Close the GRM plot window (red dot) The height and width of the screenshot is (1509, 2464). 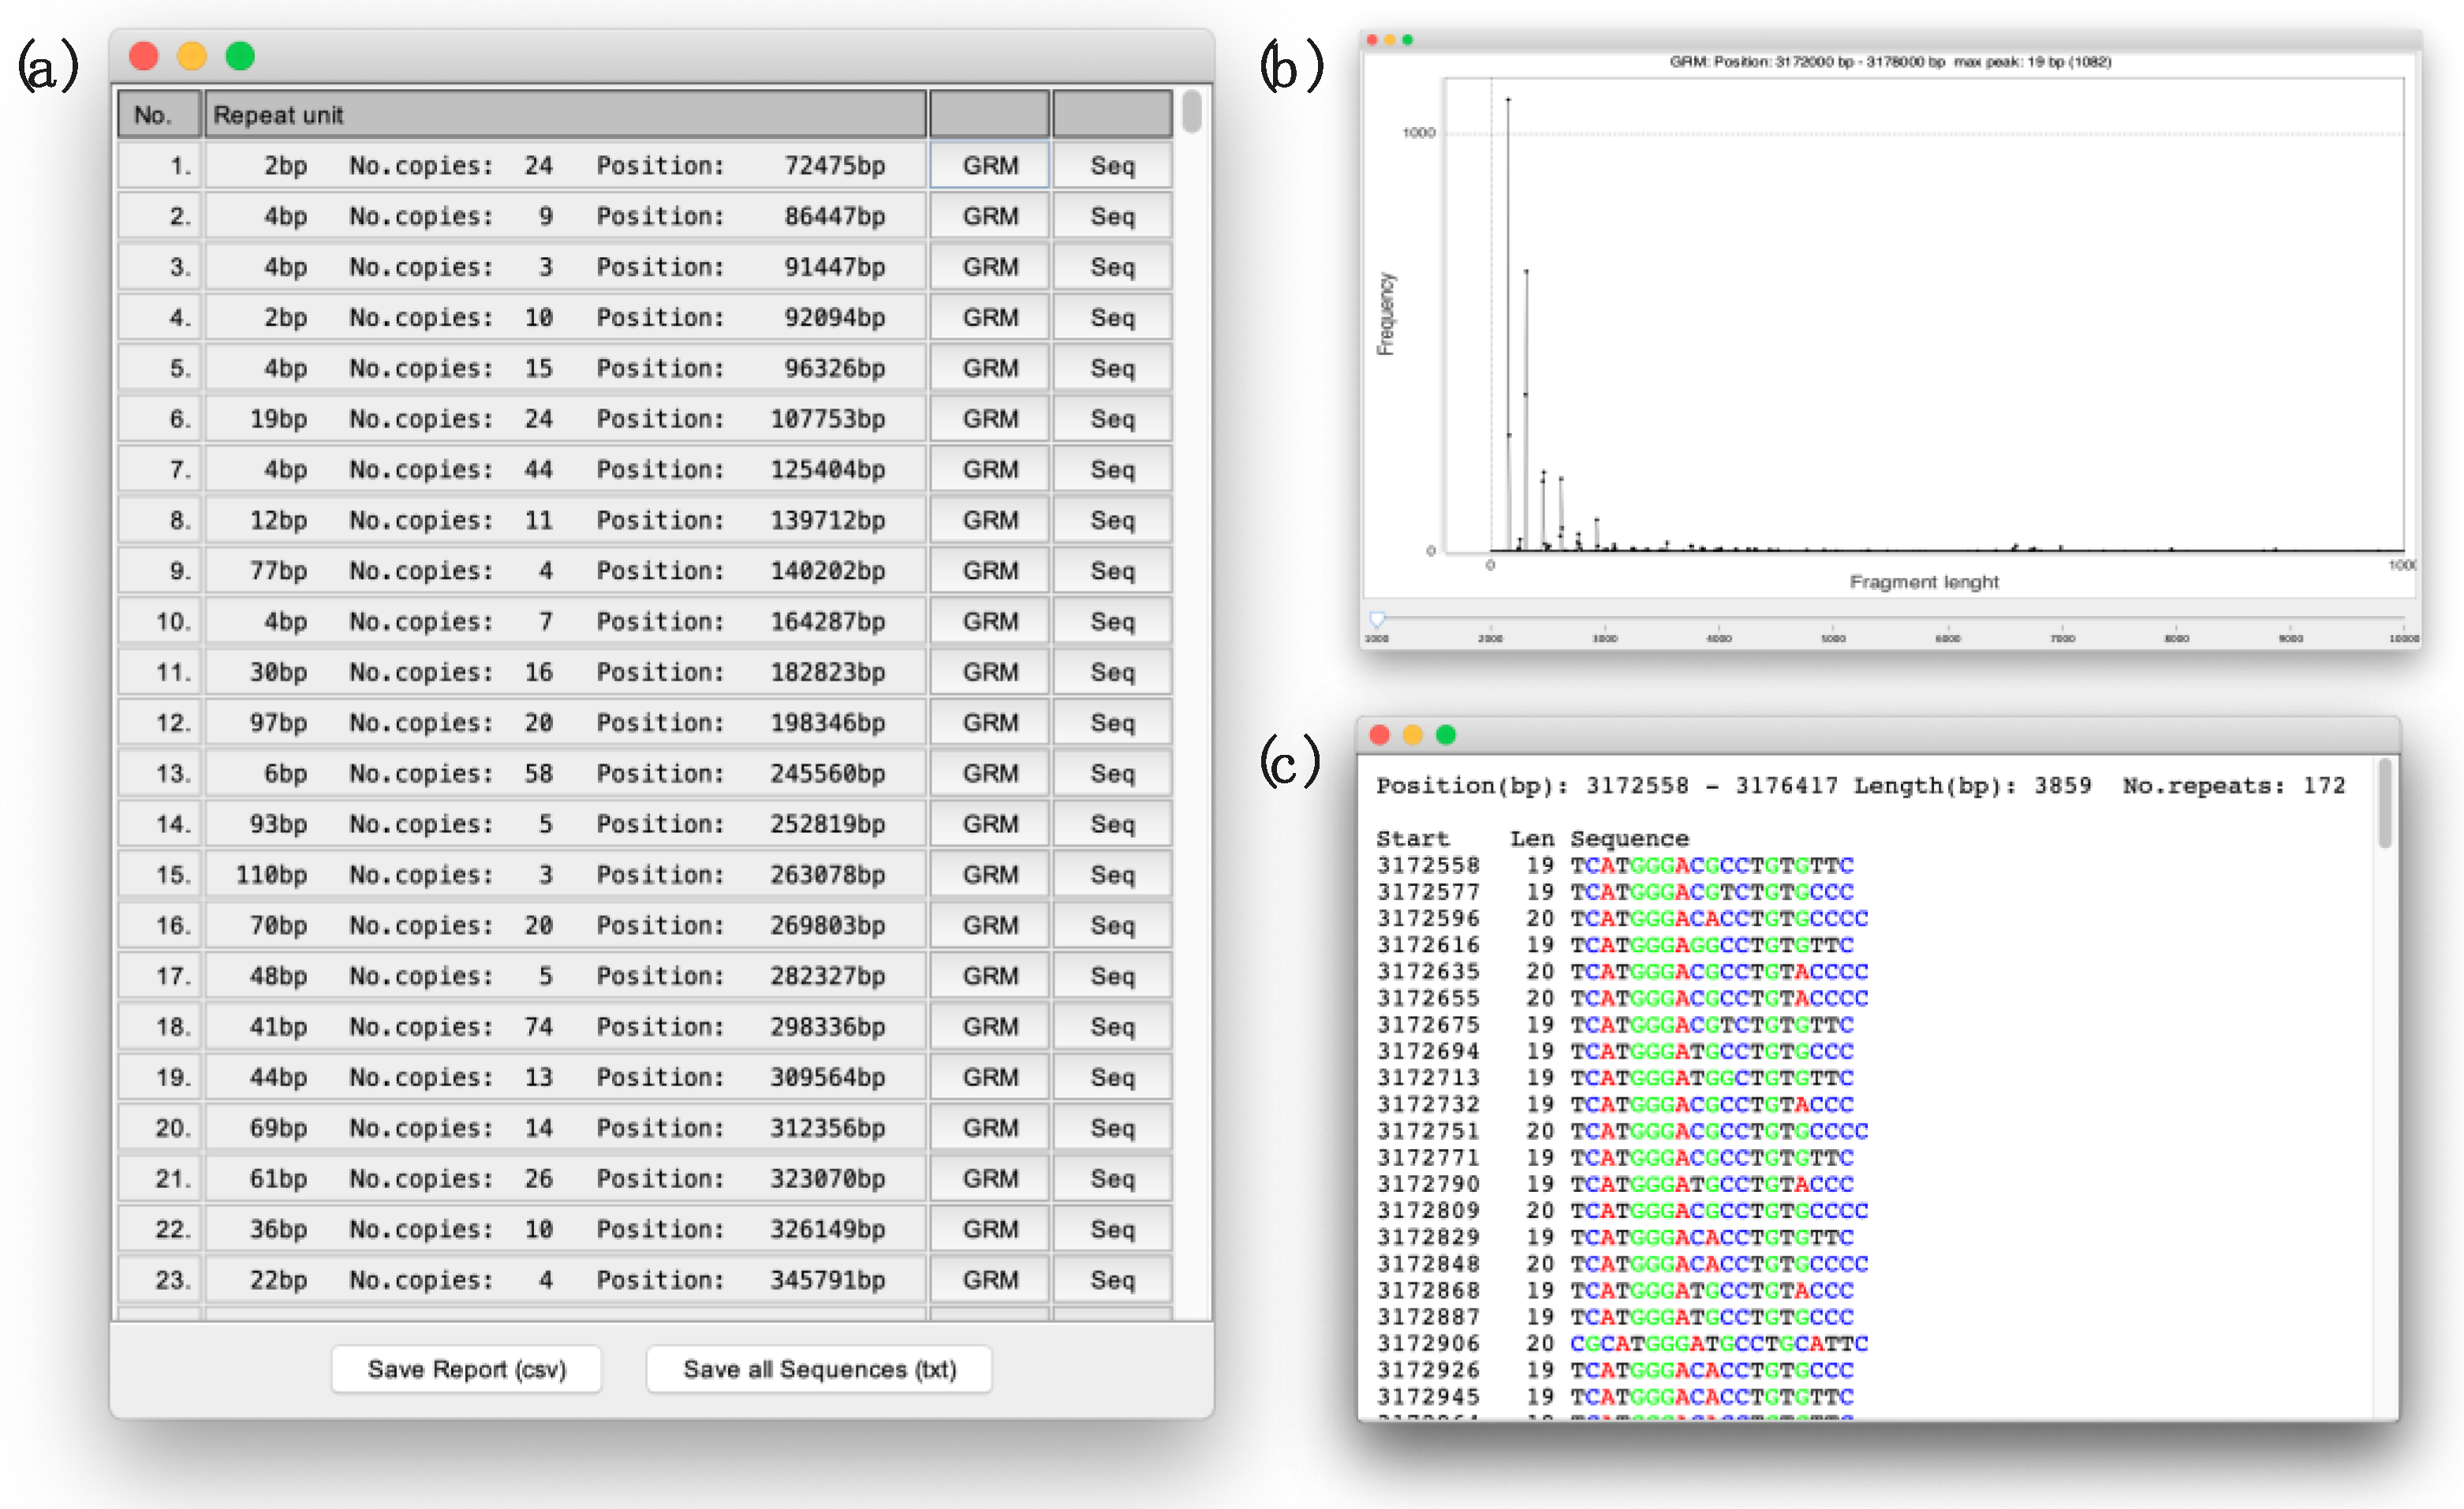click(x=1372, y=40)
